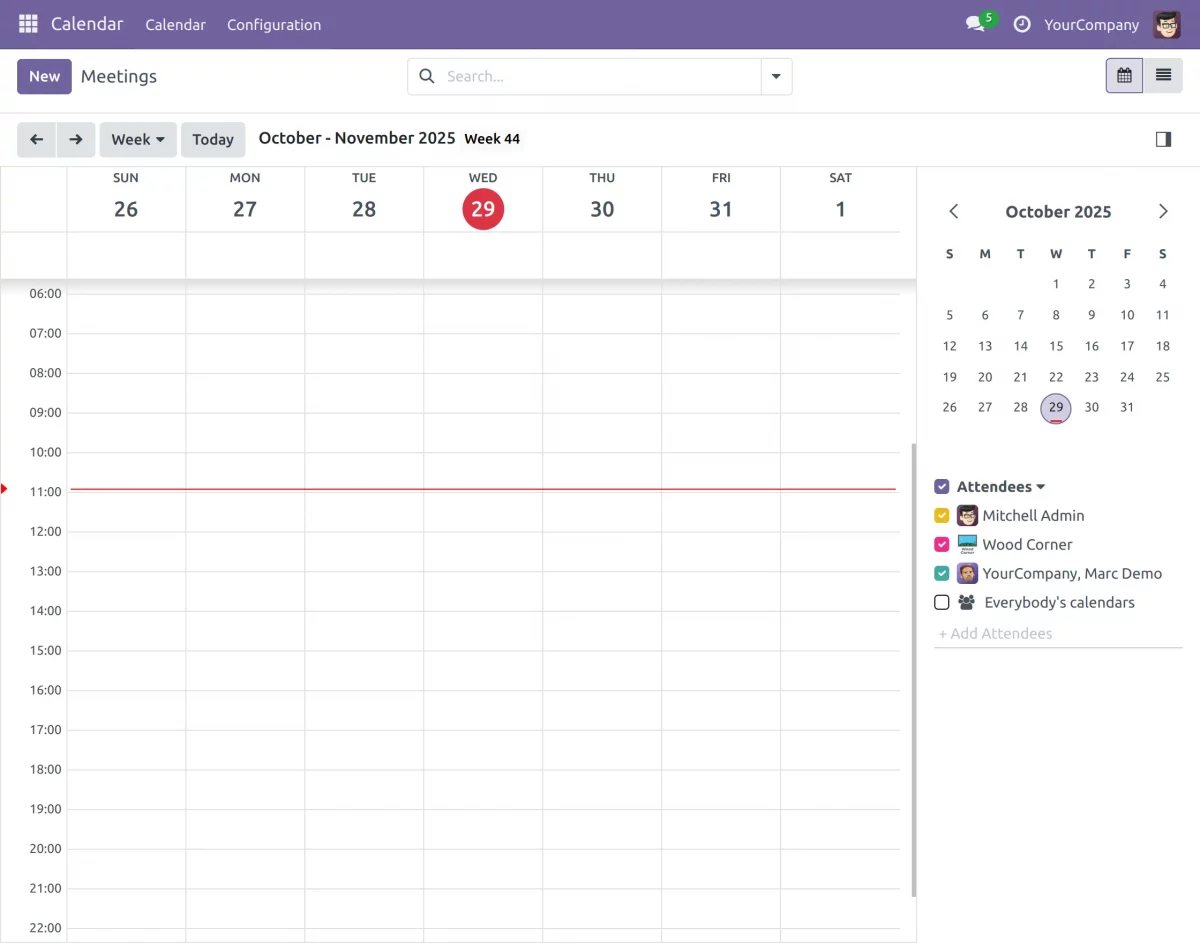Create a meeting with the New button
Image resolution: width=1200 pixels, height=943 pixels.
coord(44,76)
